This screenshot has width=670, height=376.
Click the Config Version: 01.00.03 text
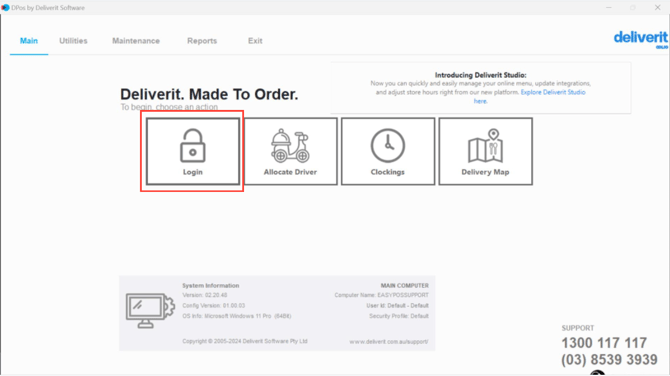tap(214, 306)
